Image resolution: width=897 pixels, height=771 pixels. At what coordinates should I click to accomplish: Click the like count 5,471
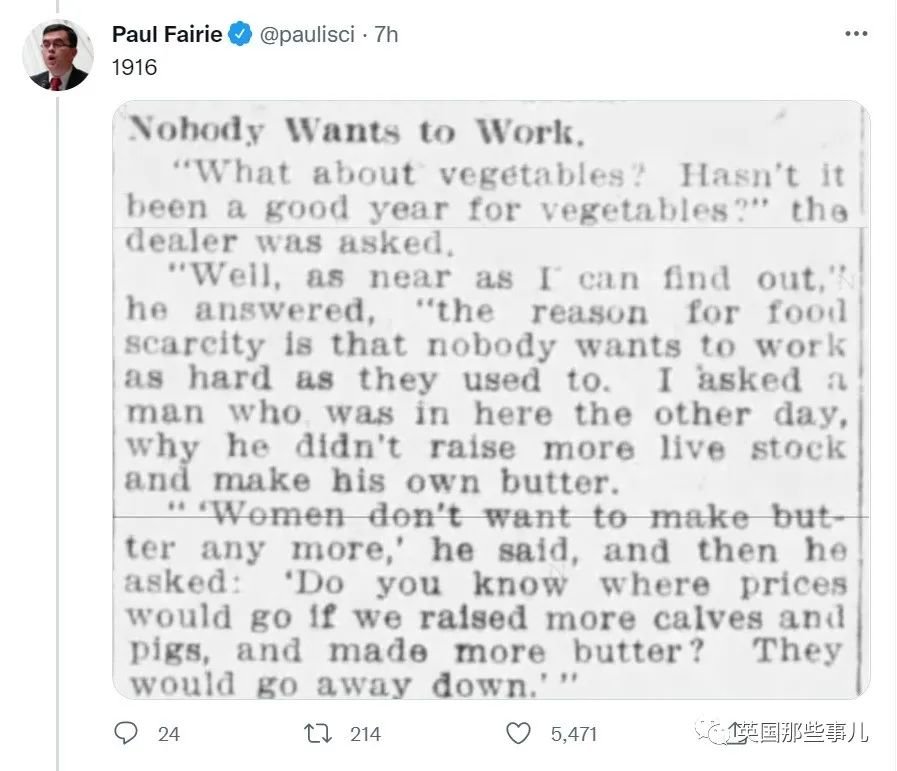[573, 734]
